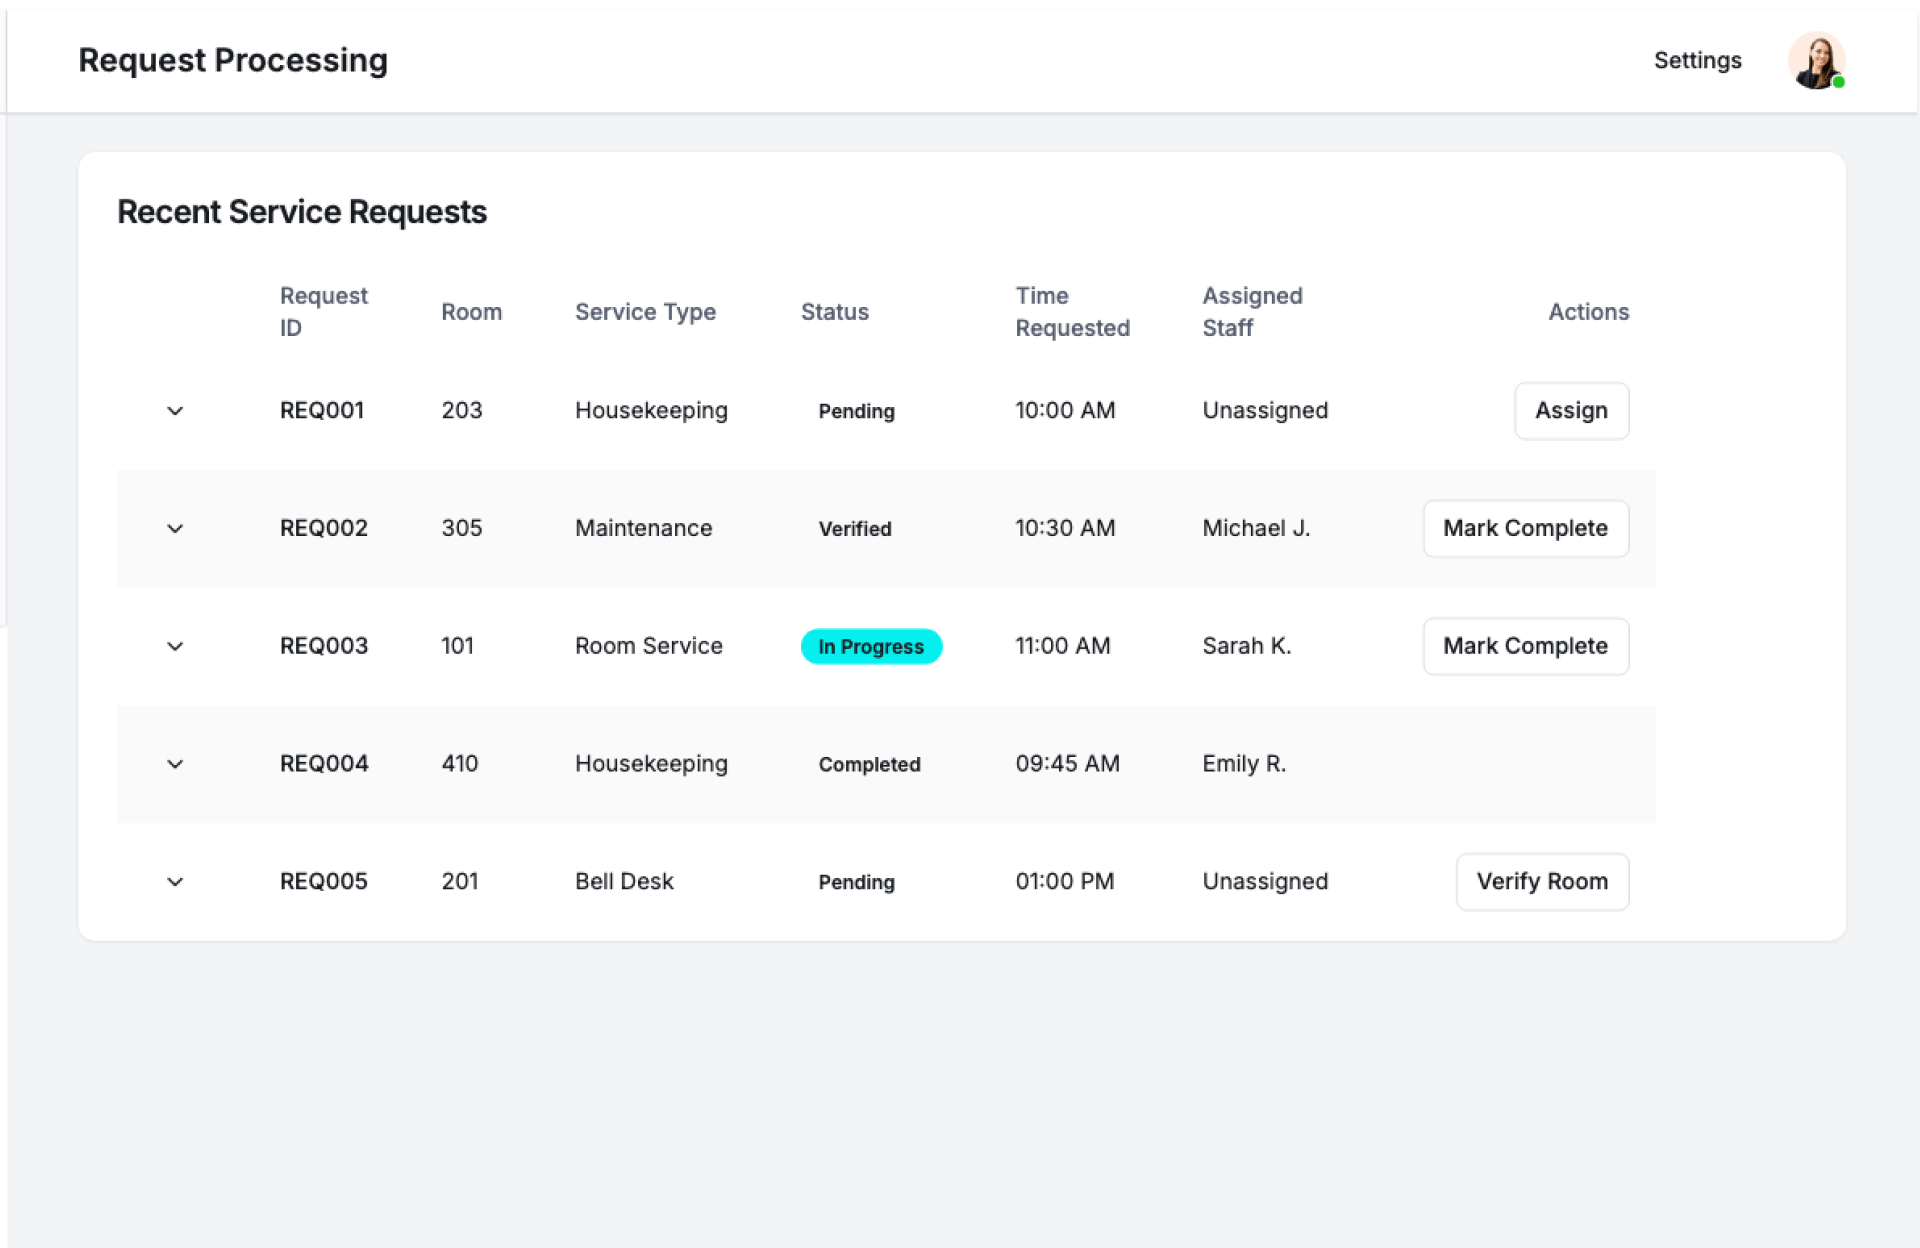Expand the REQ003 row chevron
The image size is (1920, 1248).
coord(175,647)
